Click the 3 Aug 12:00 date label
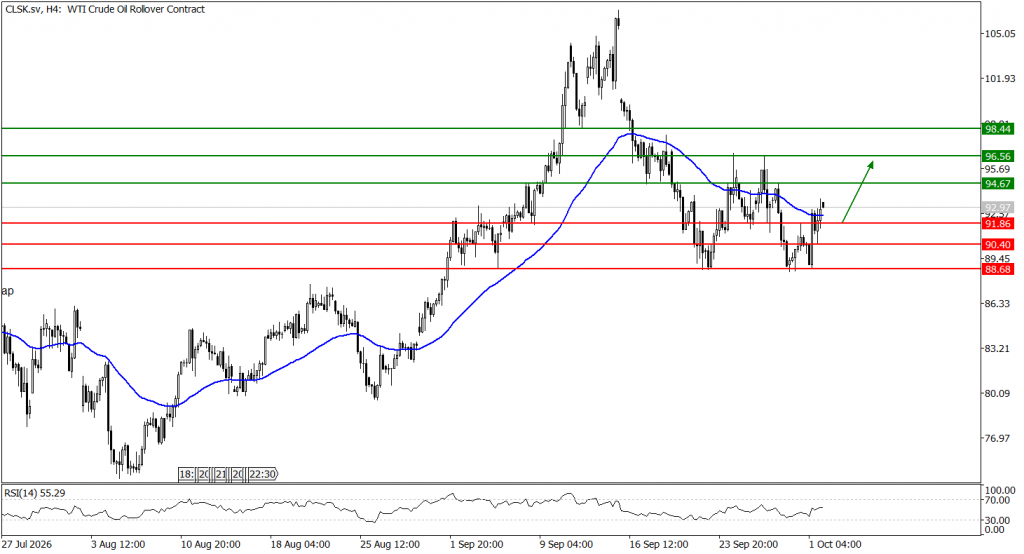Viewport: 1024px width, 554px height. 118,544
